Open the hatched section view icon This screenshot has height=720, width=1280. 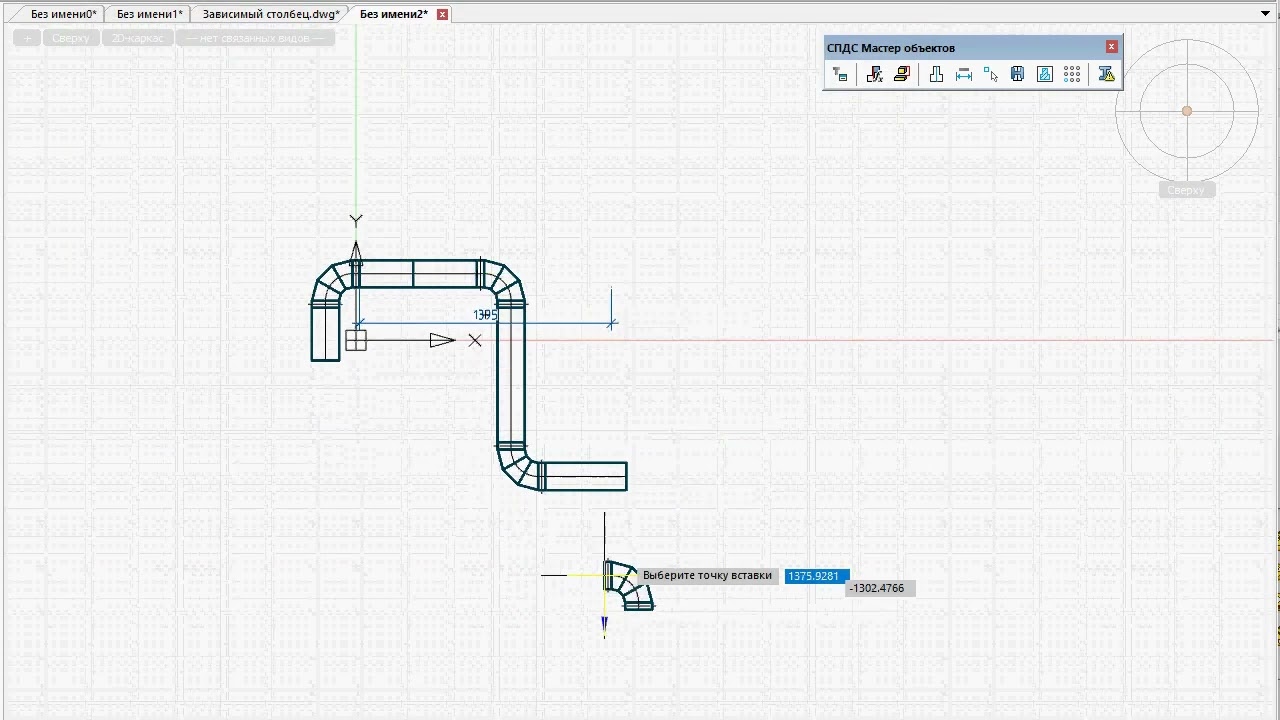point(1045,75)
